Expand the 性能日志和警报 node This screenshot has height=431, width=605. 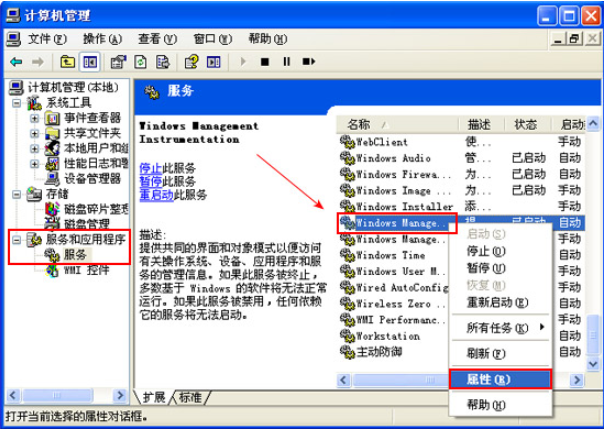coord(34,164)
